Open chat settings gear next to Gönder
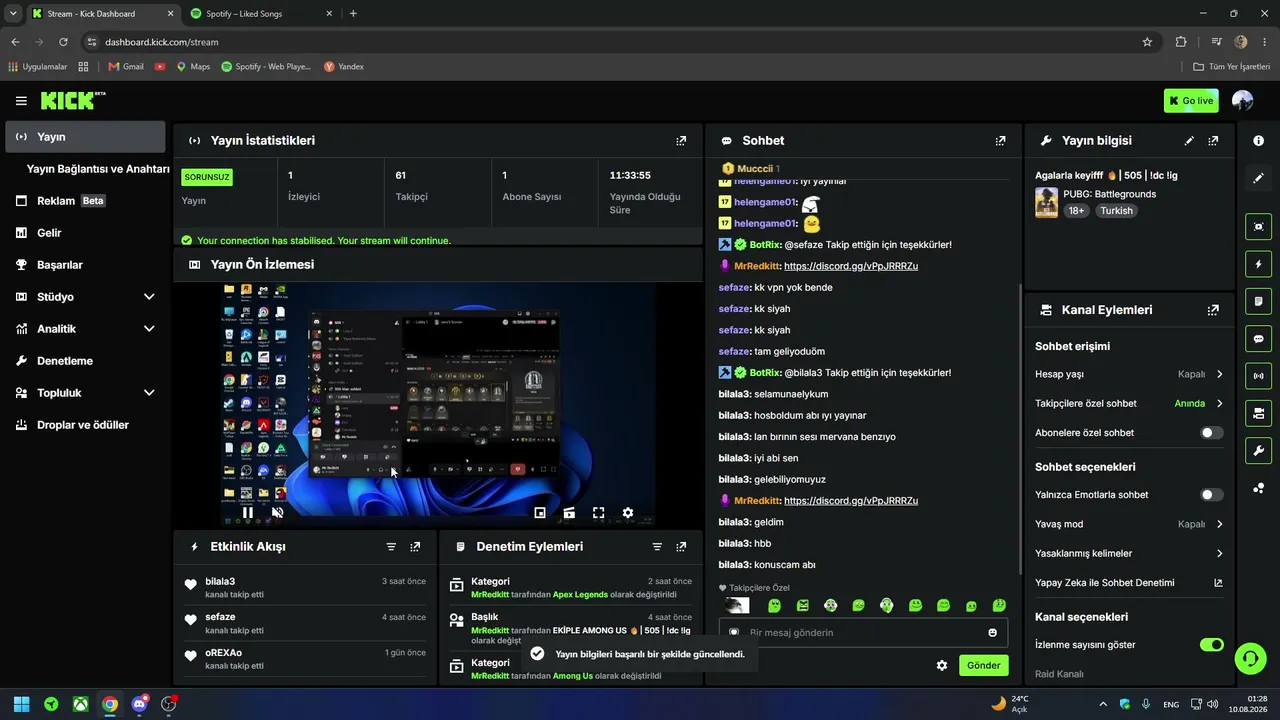The width and height of the screenshot is (1280, 720). coord(941,665)
